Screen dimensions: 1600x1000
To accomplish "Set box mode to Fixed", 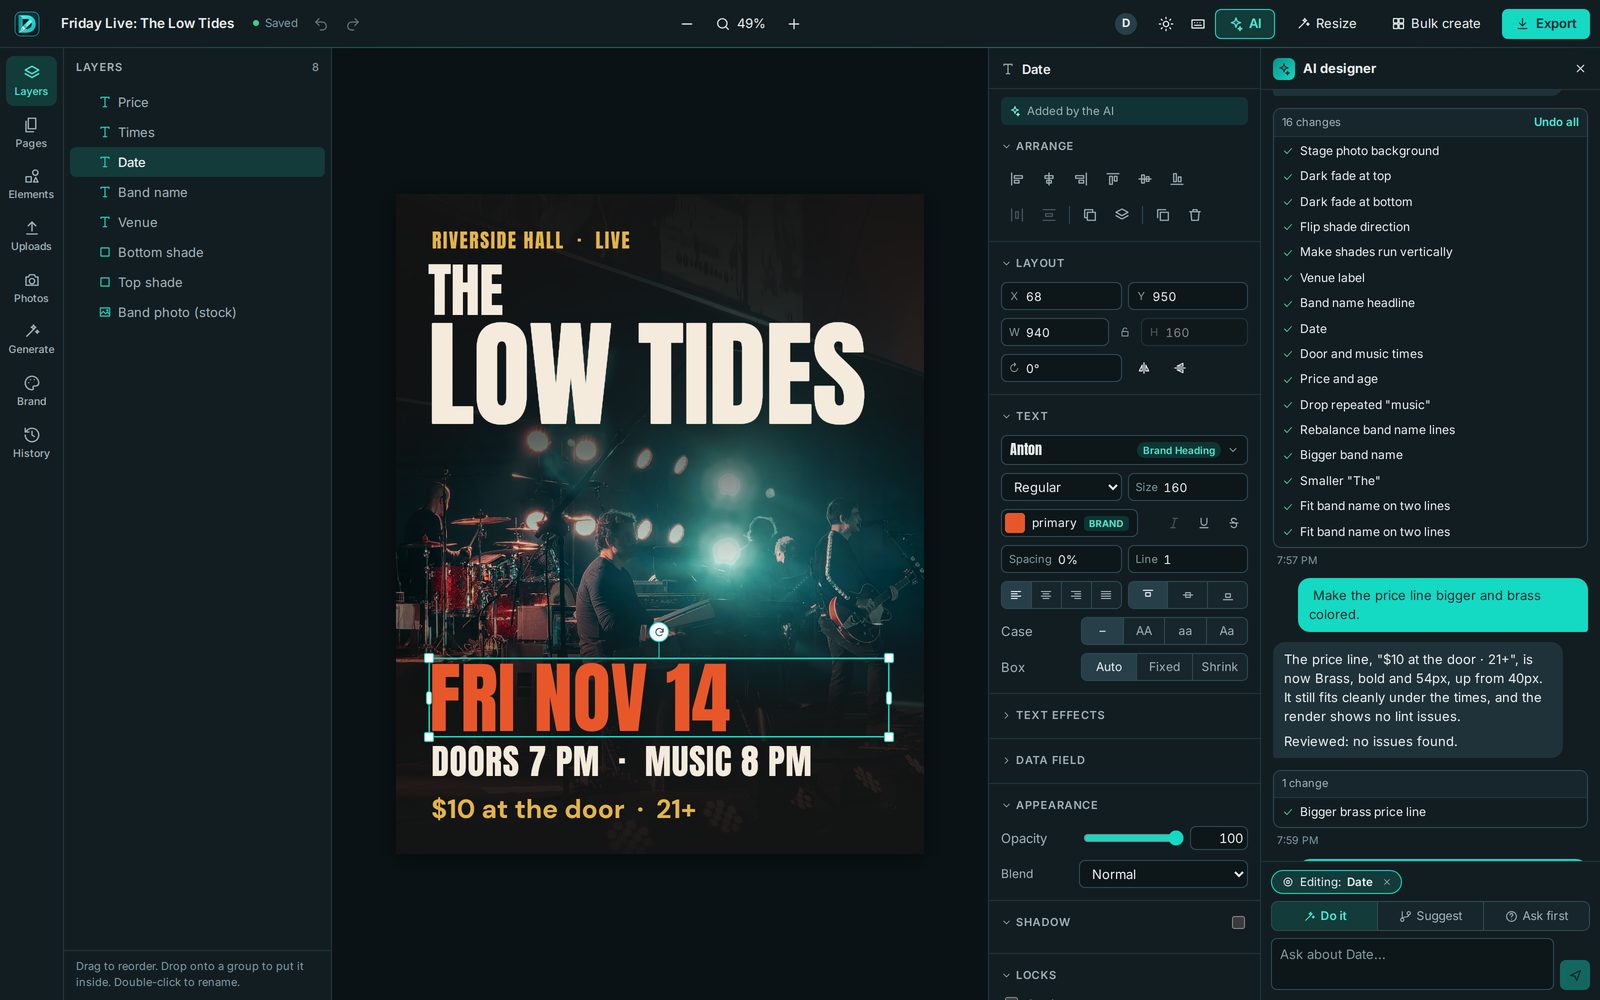I will [x=1164, y=667].
